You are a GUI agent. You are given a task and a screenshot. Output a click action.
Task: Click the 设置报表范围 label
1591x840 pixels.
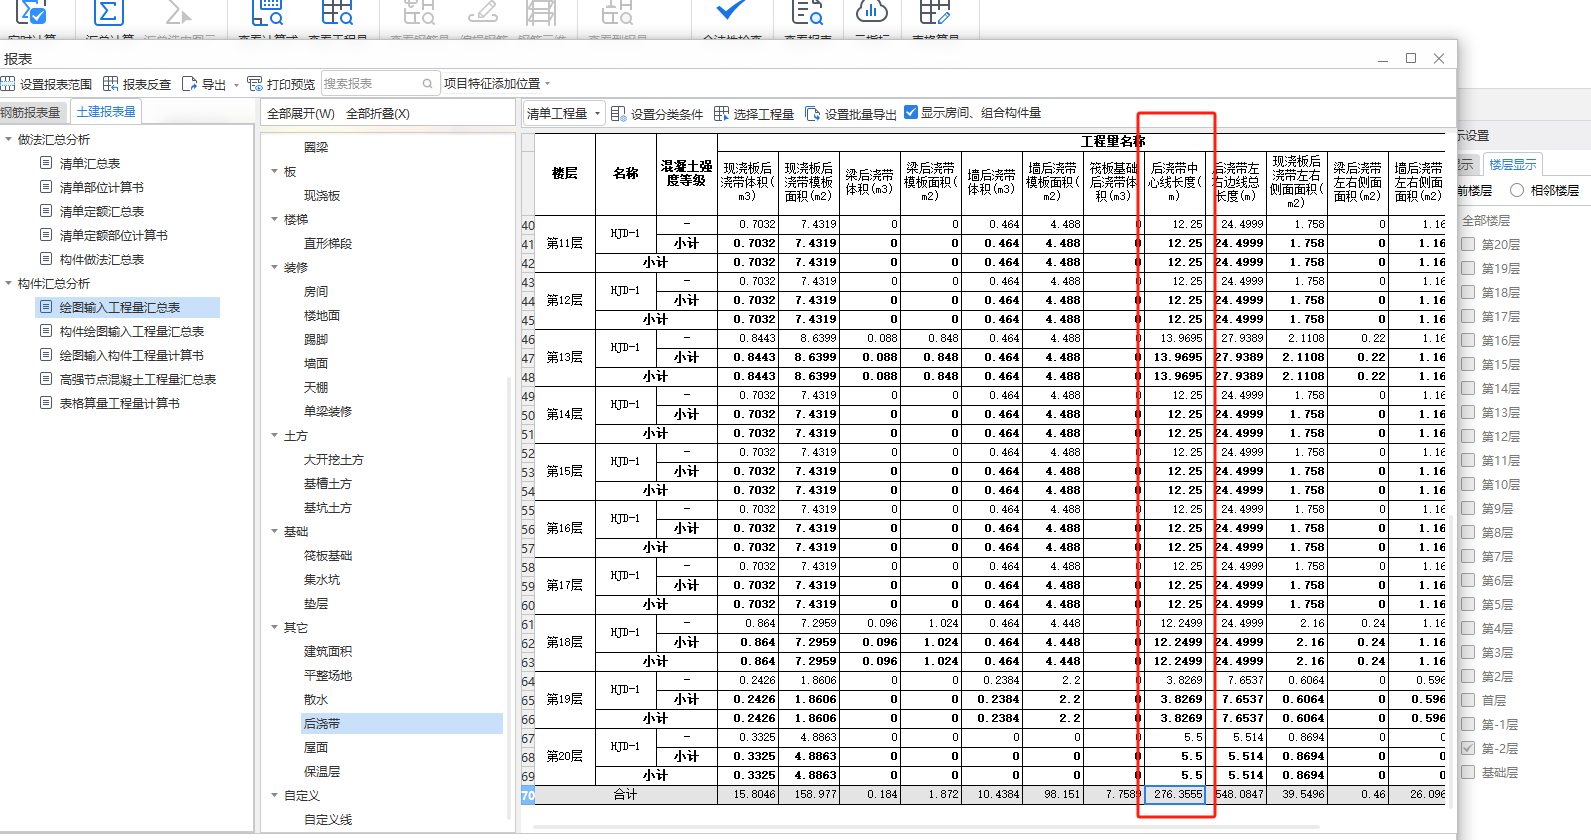click(x=56, y=85)
